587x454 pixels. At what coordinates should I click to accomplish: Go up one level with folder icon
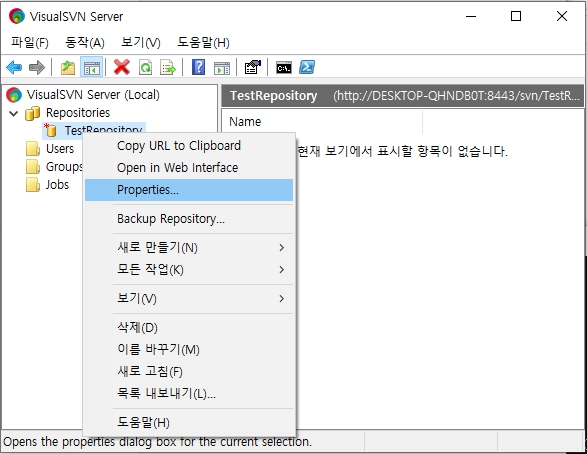click(x=68, y=67)
